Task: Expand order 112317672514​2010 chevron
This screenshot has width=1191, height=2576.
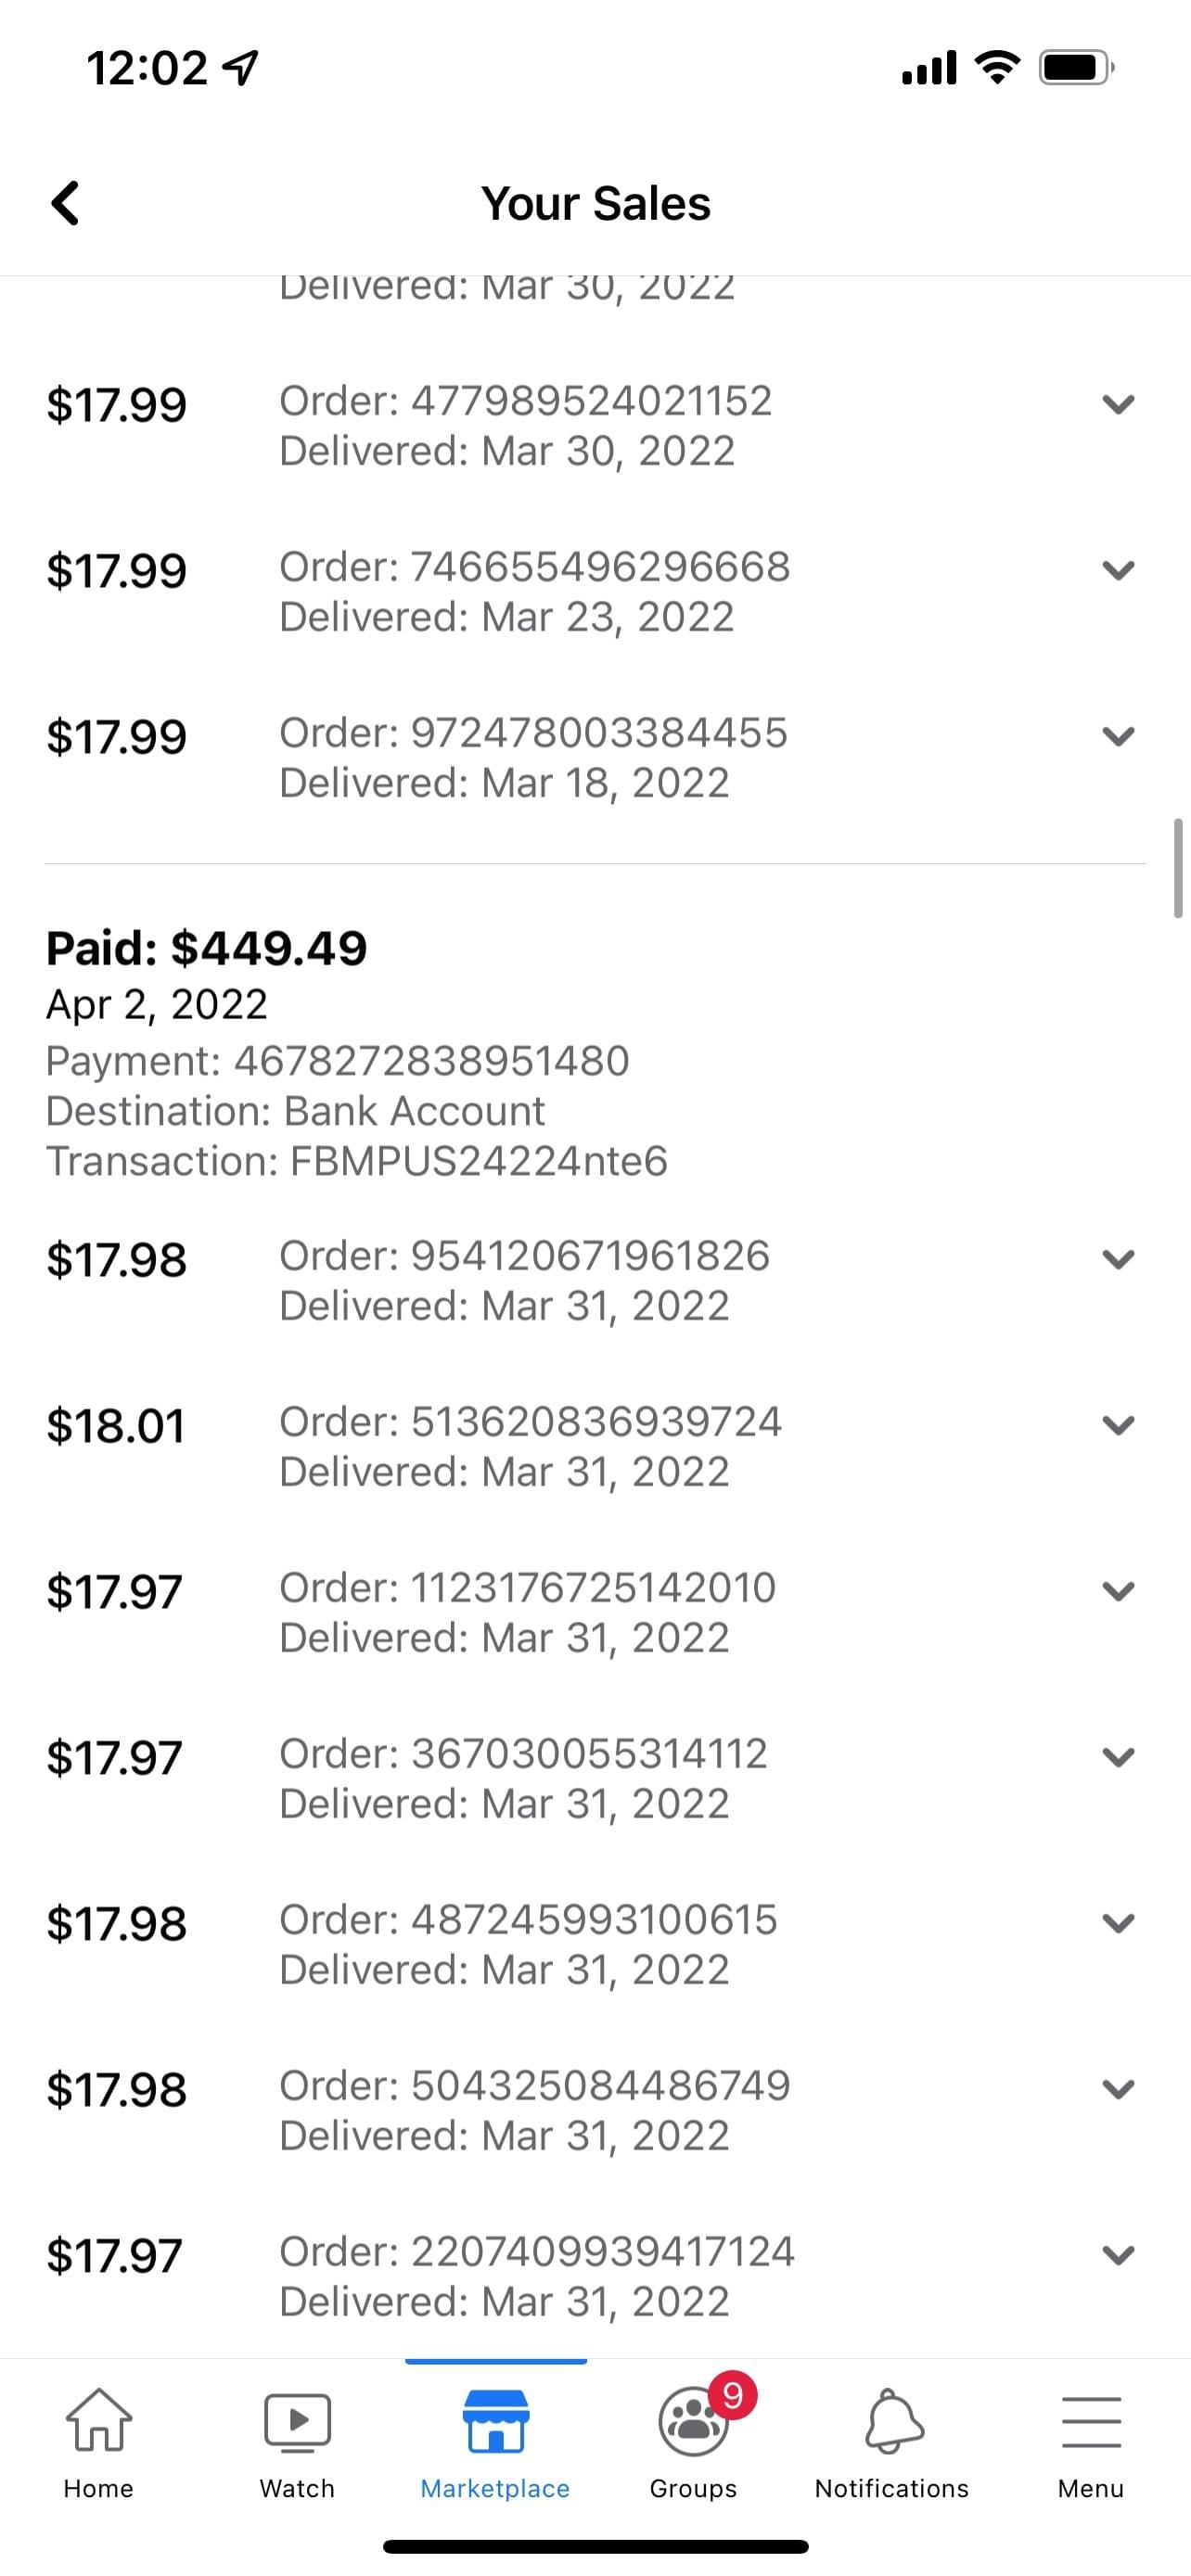Action: tap(1118, 1591)
